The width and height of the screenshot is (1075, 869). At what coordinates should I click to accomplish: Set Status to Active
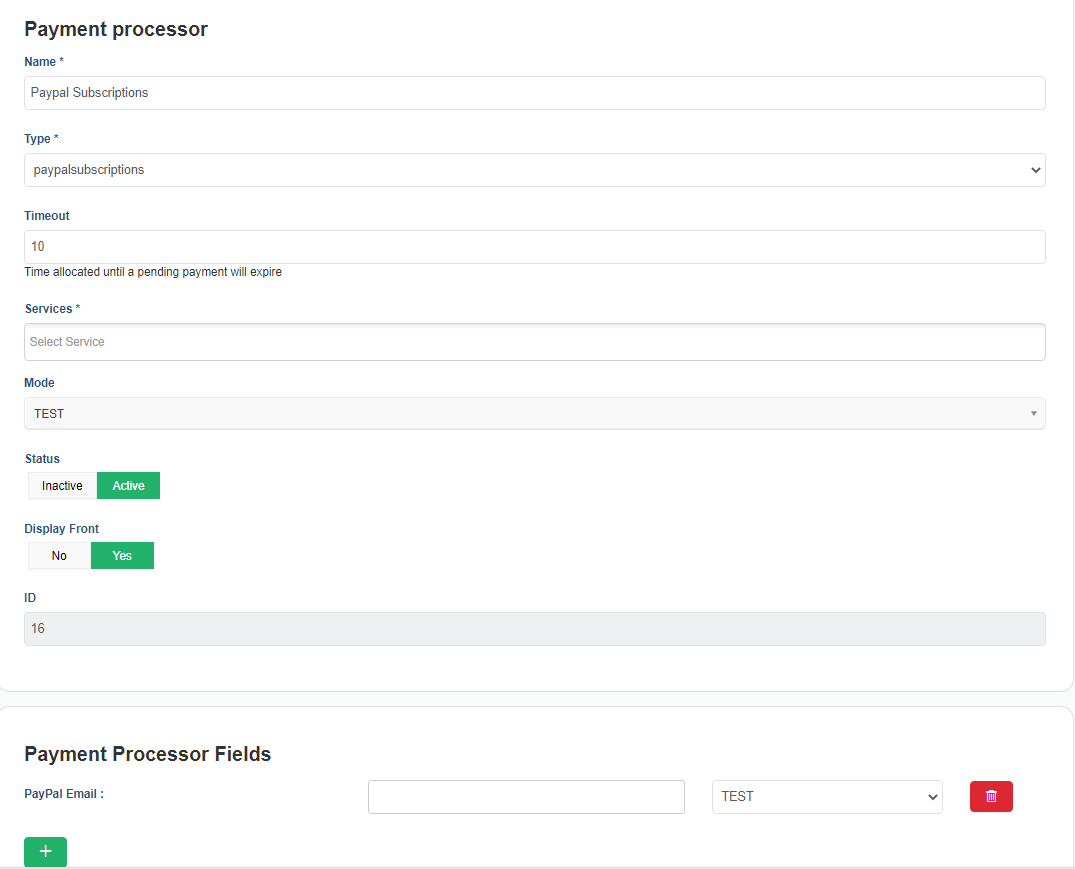click(x=128, y=485)
